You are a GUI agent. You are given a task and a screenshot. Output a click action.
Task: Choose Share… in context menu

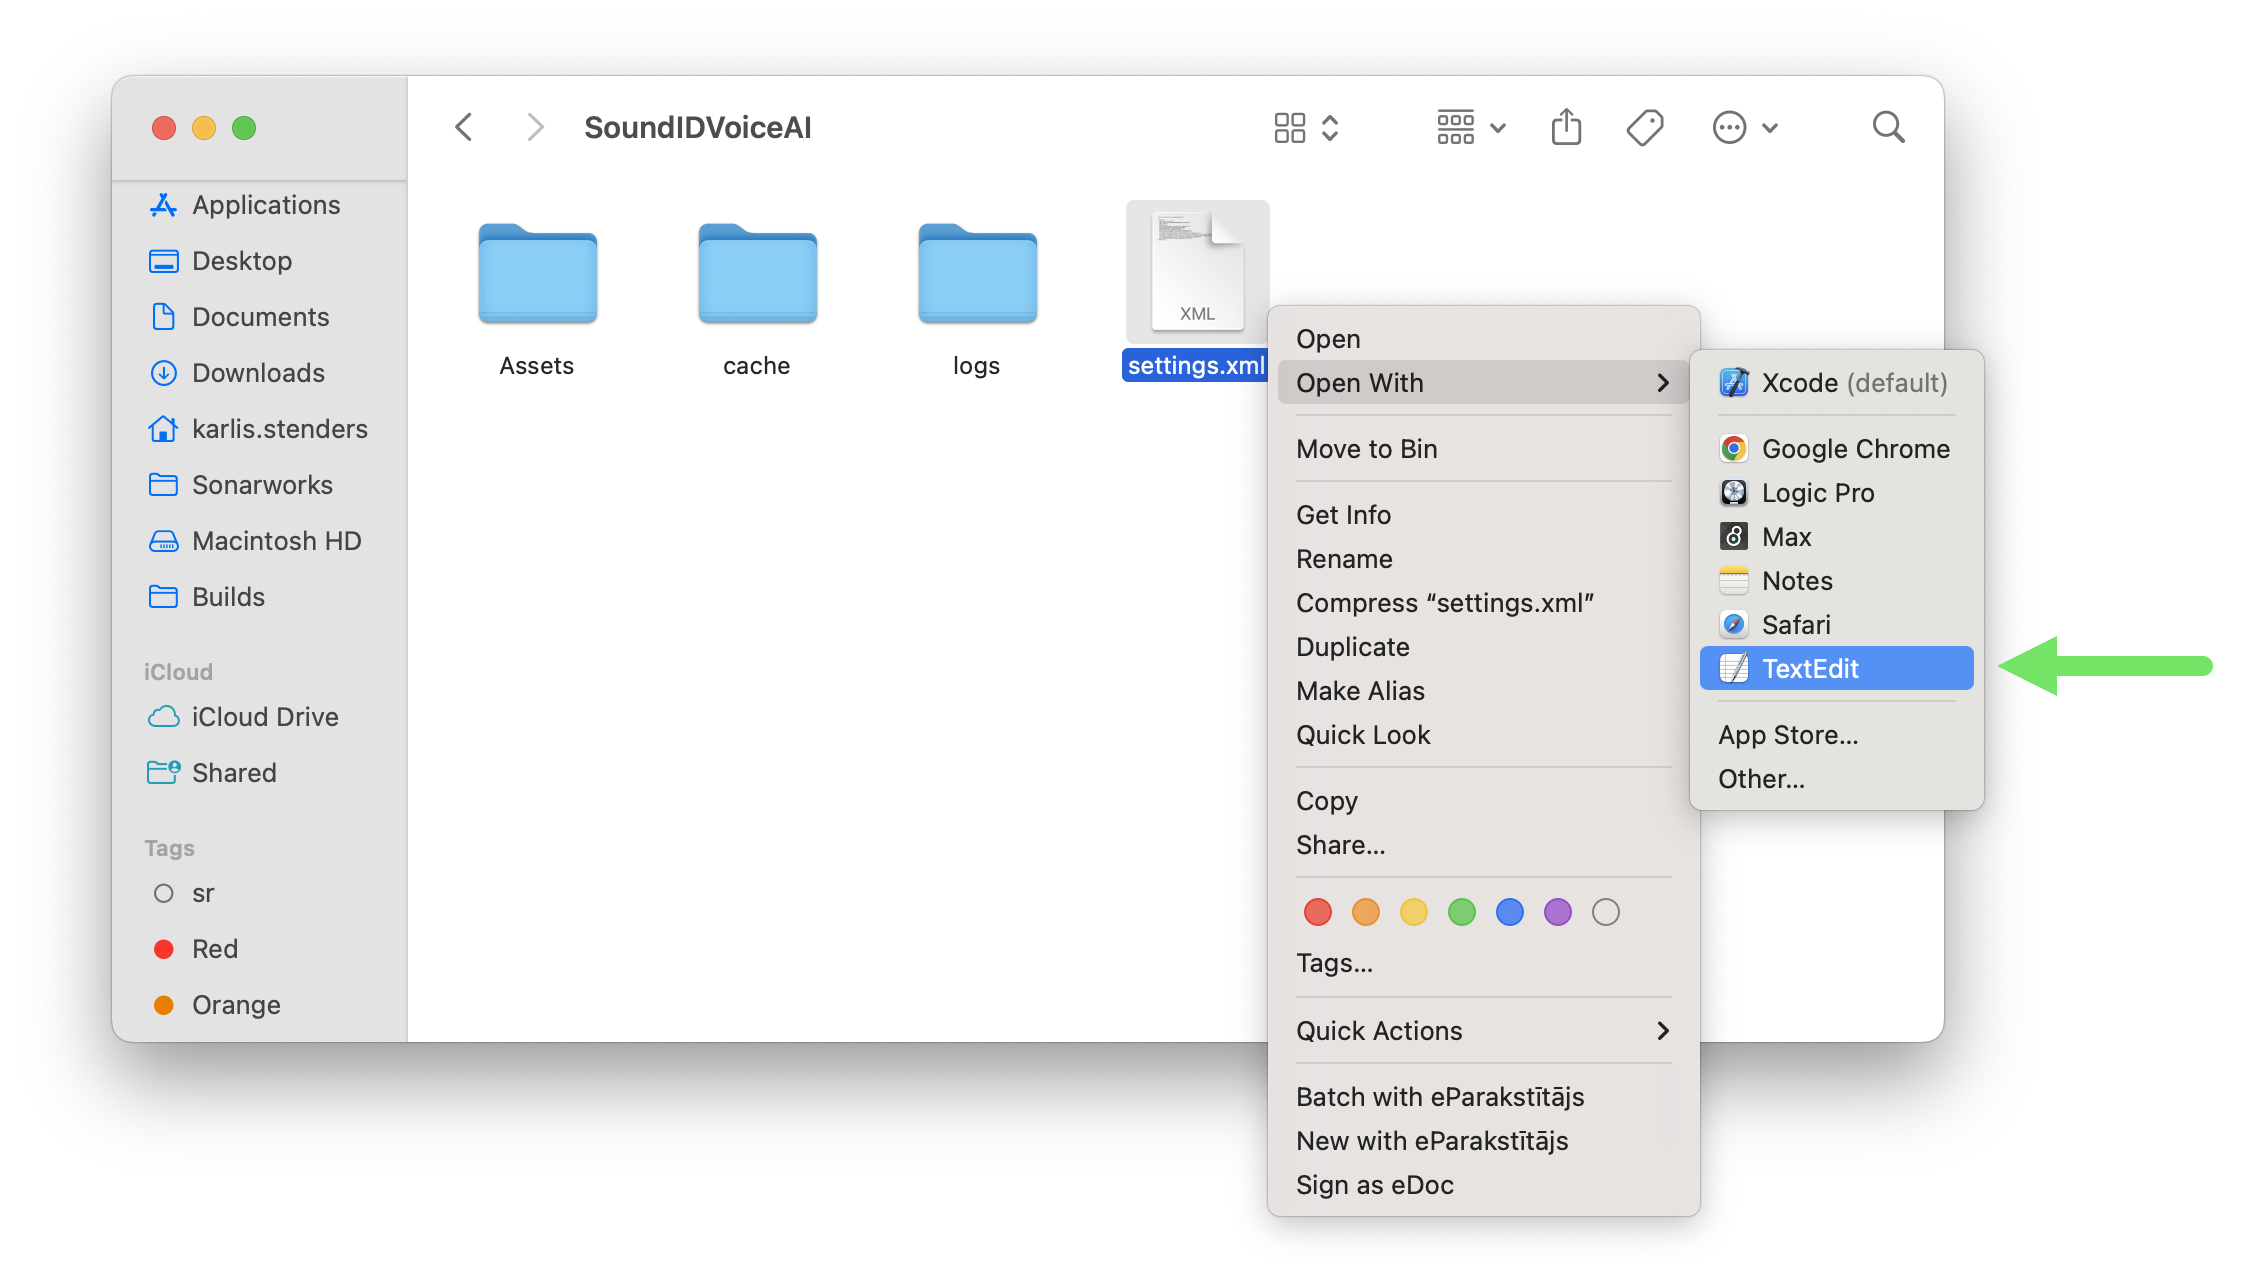(x=1483, y=845)
